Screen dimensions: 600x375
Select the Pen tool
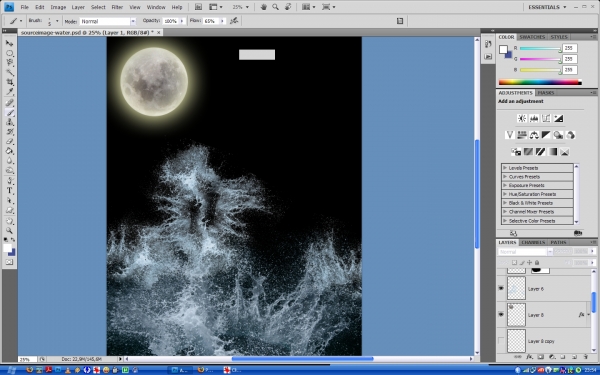10,181
